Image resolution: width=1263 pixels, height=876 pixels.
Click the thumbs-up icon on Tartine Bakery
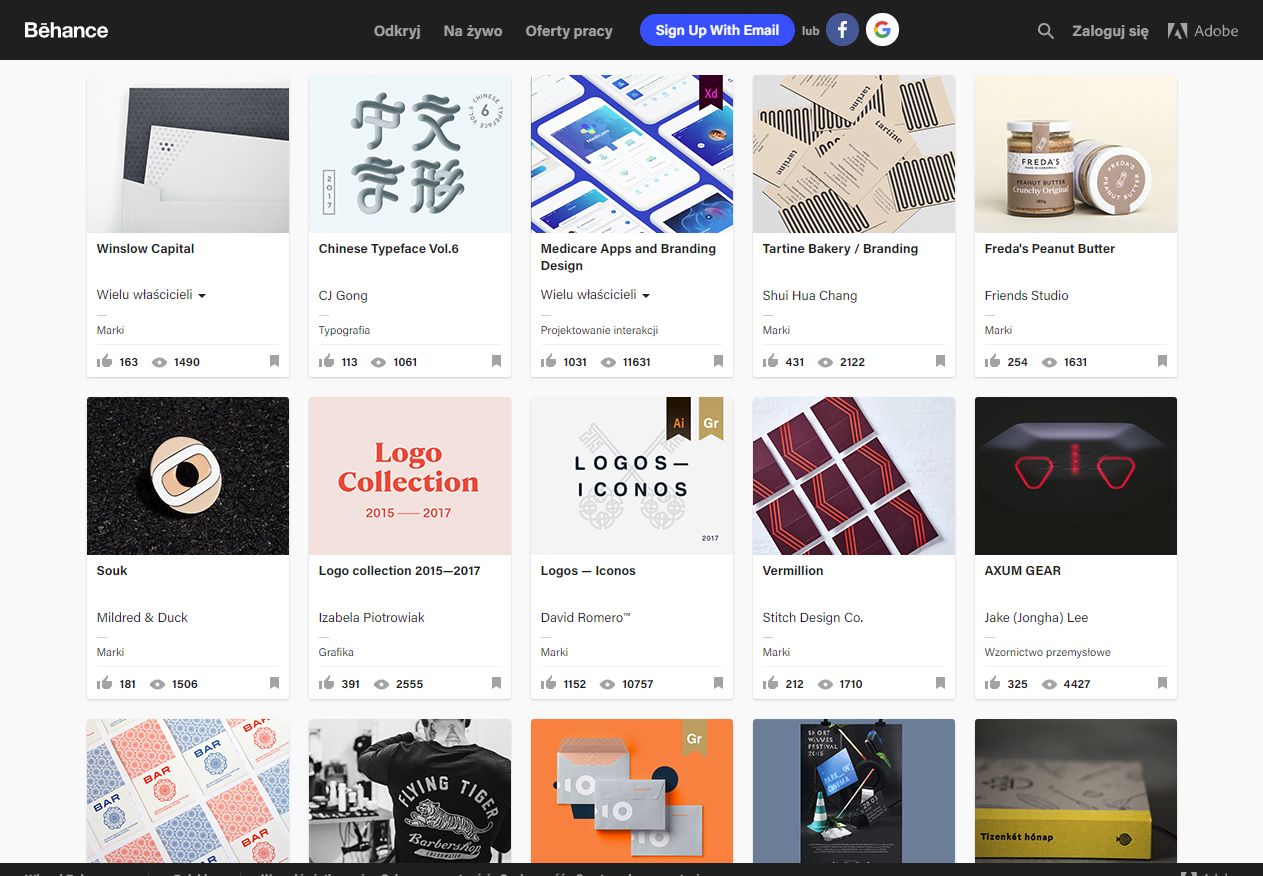tap(771, 361)
